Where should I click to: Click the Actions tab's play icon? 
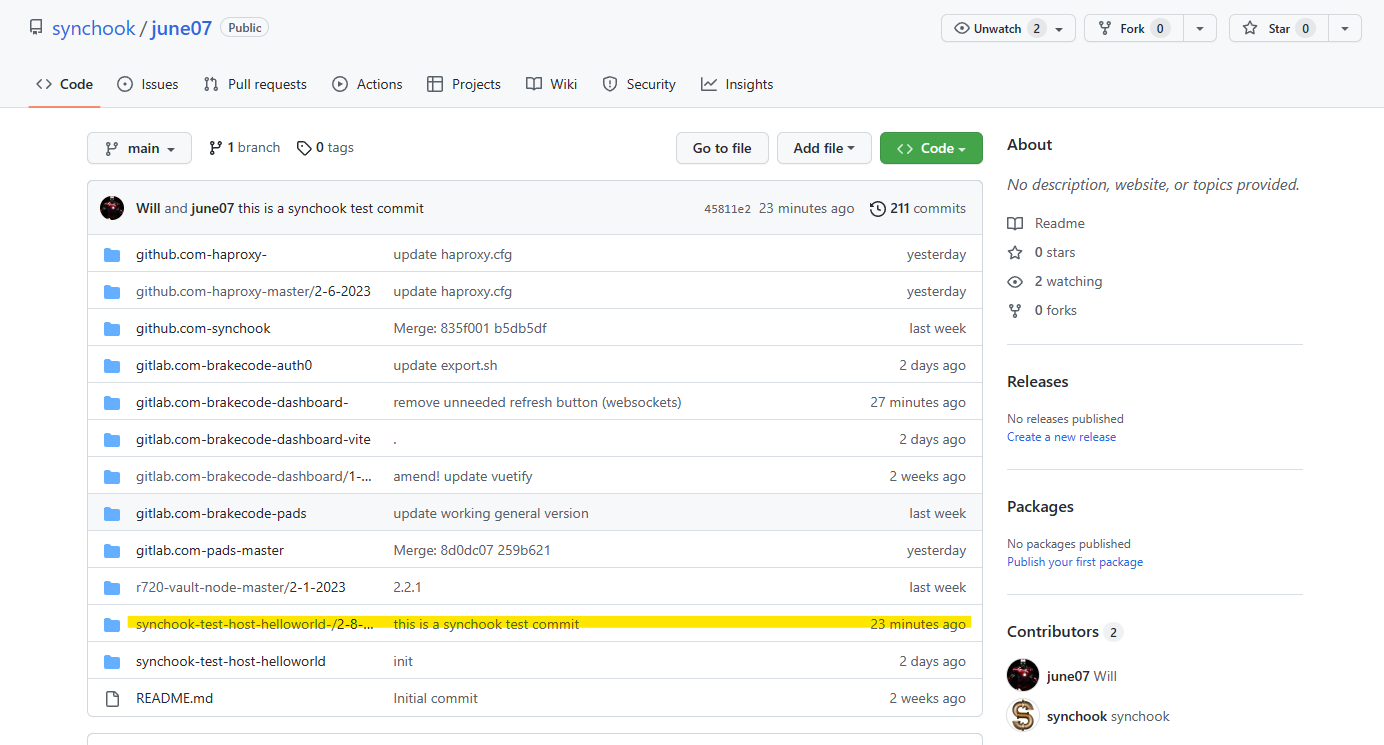pyautogui.click(x=339, y=84)
